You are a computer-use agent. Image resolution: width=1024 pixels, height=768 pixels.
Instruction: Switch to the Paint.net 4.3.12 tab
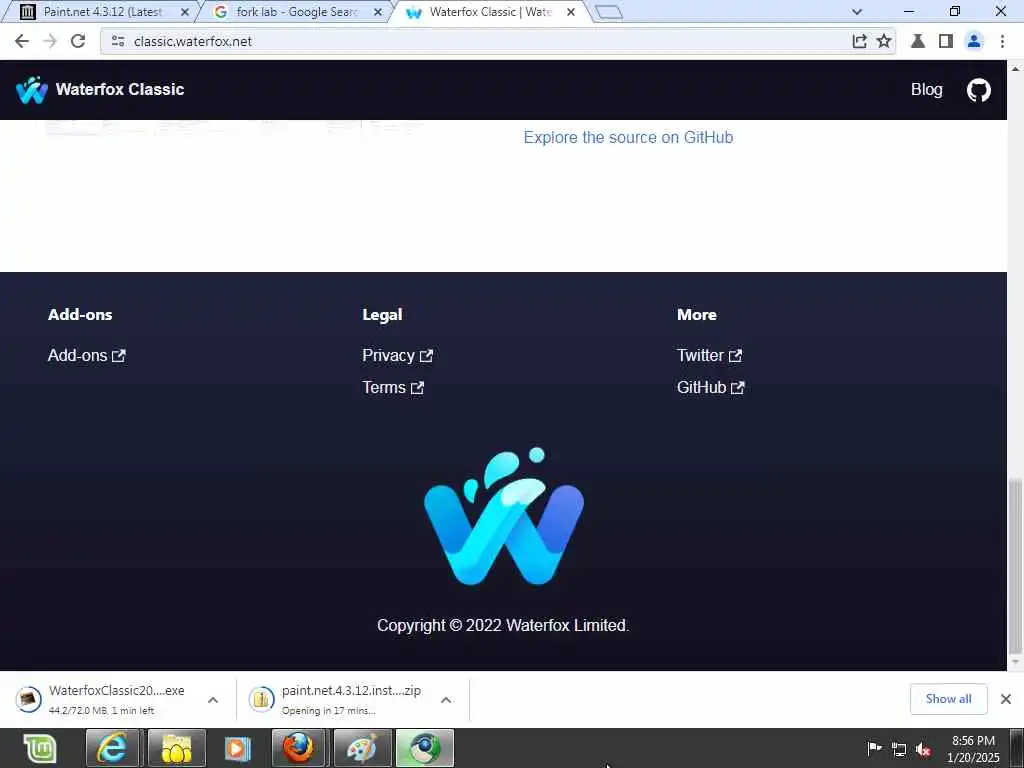click(101, 12)
